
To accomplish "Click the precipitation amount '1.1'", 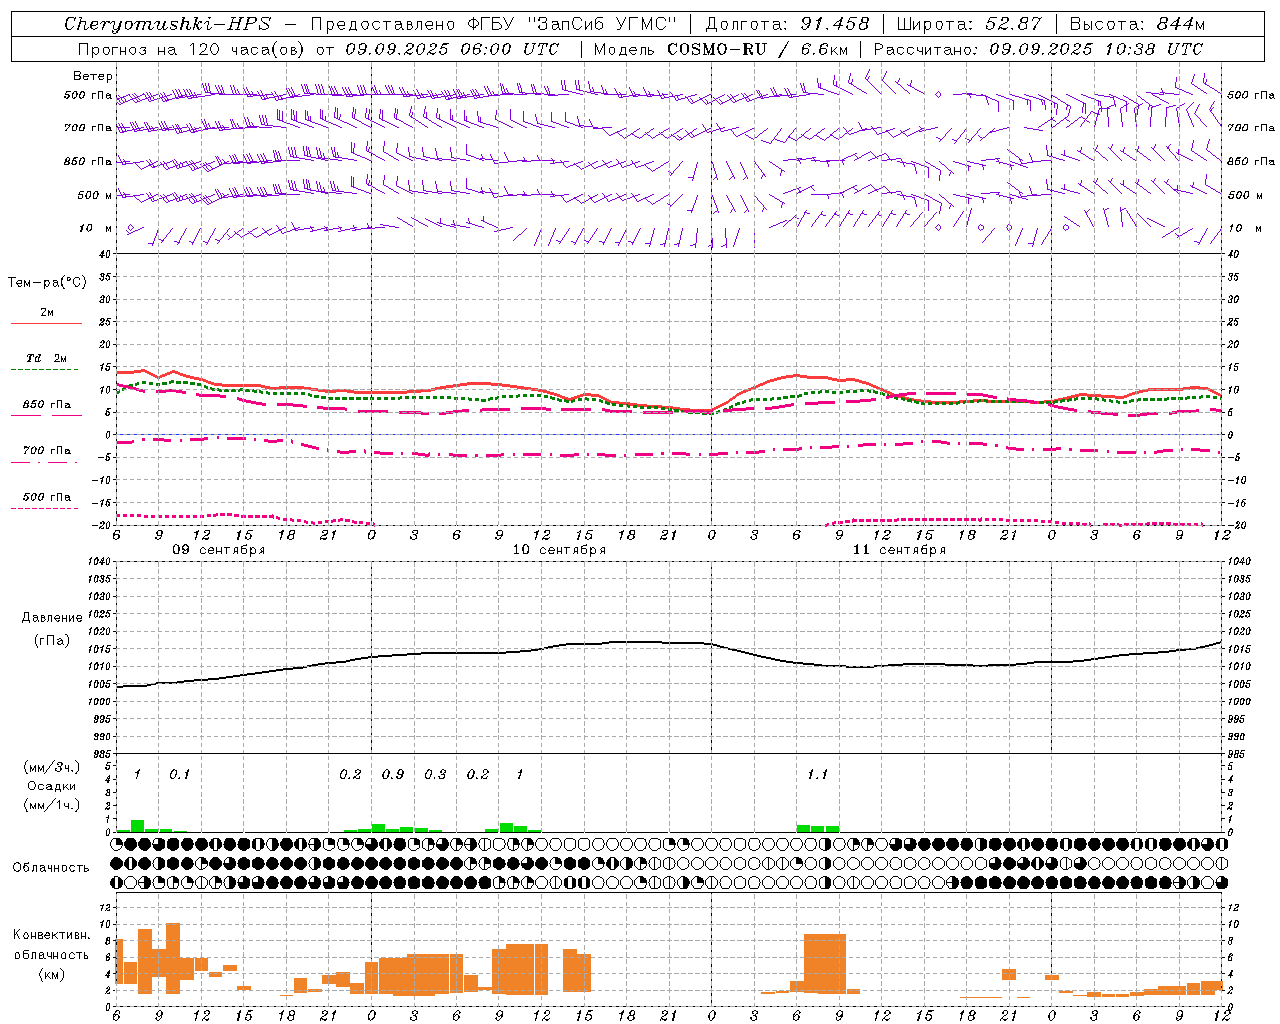I will (x=818, y=775).
